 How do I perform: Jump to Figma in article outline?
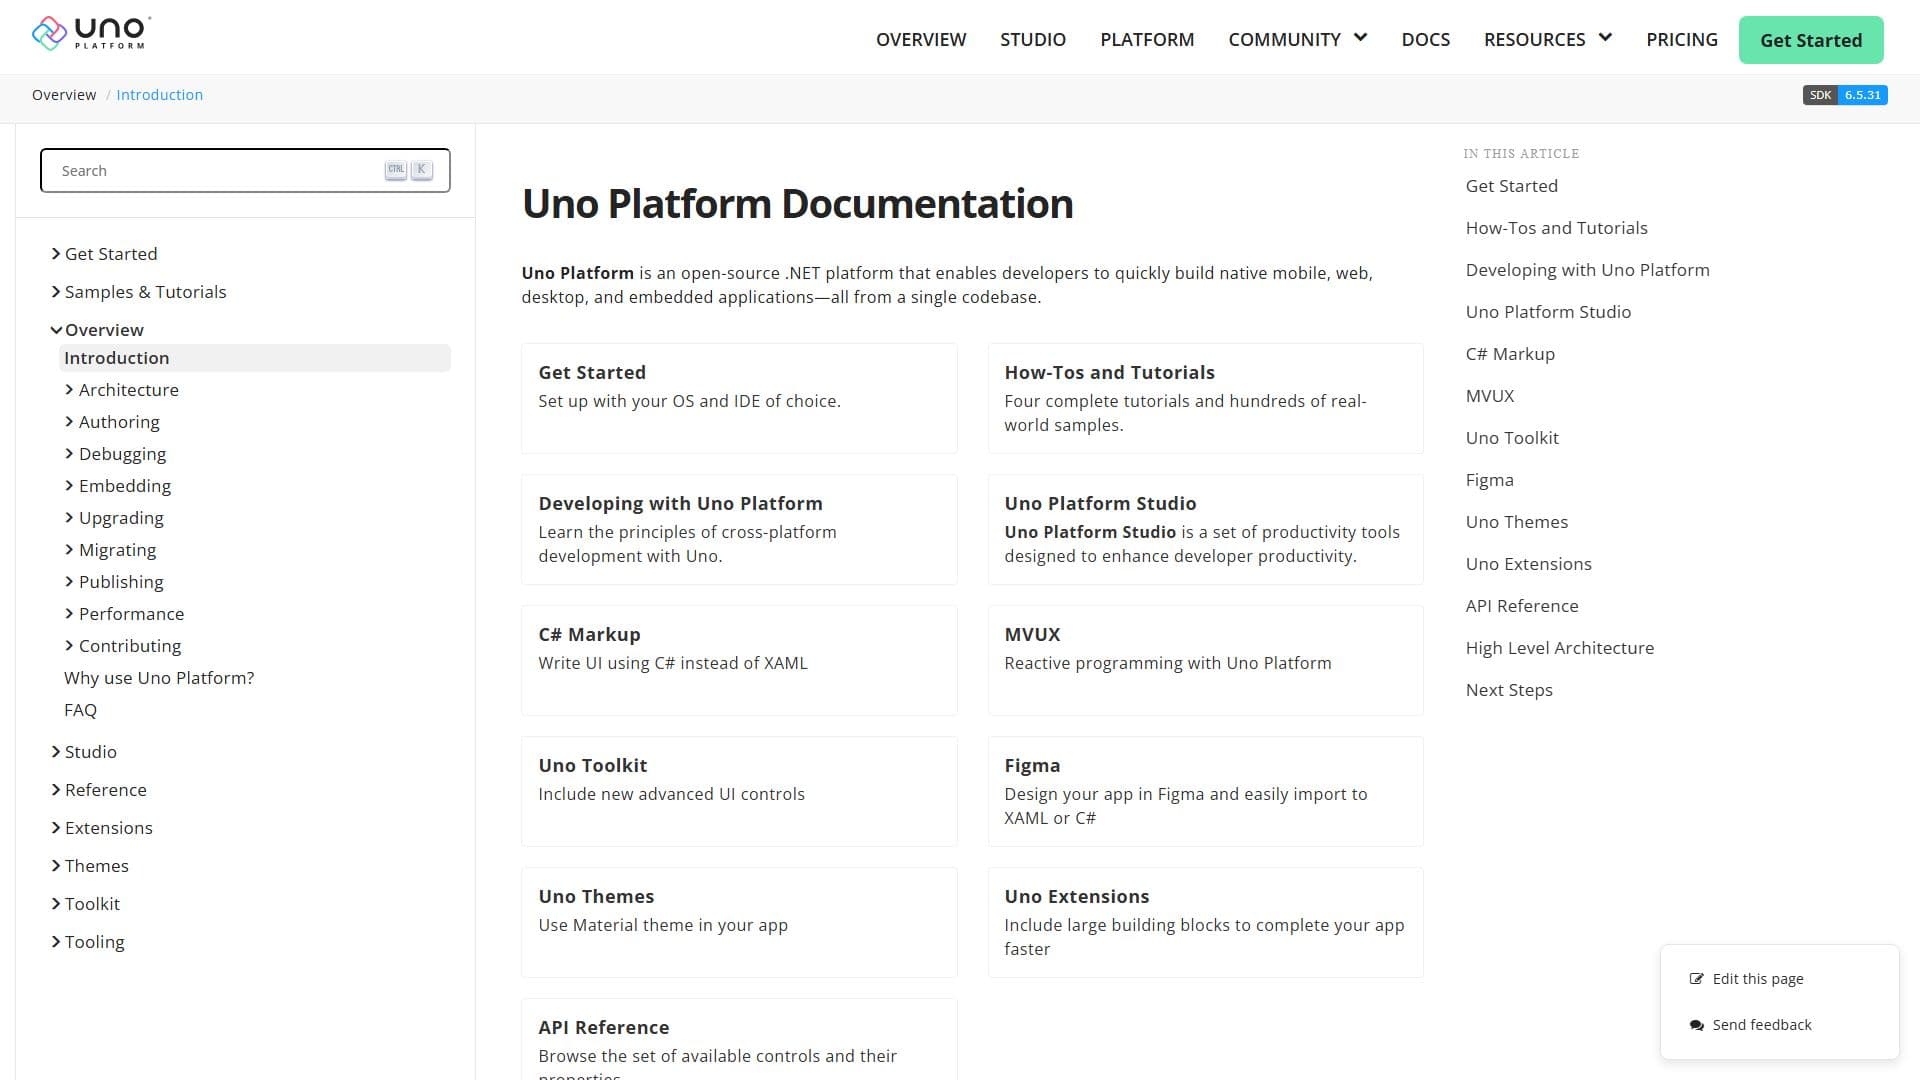(1489, 480)
